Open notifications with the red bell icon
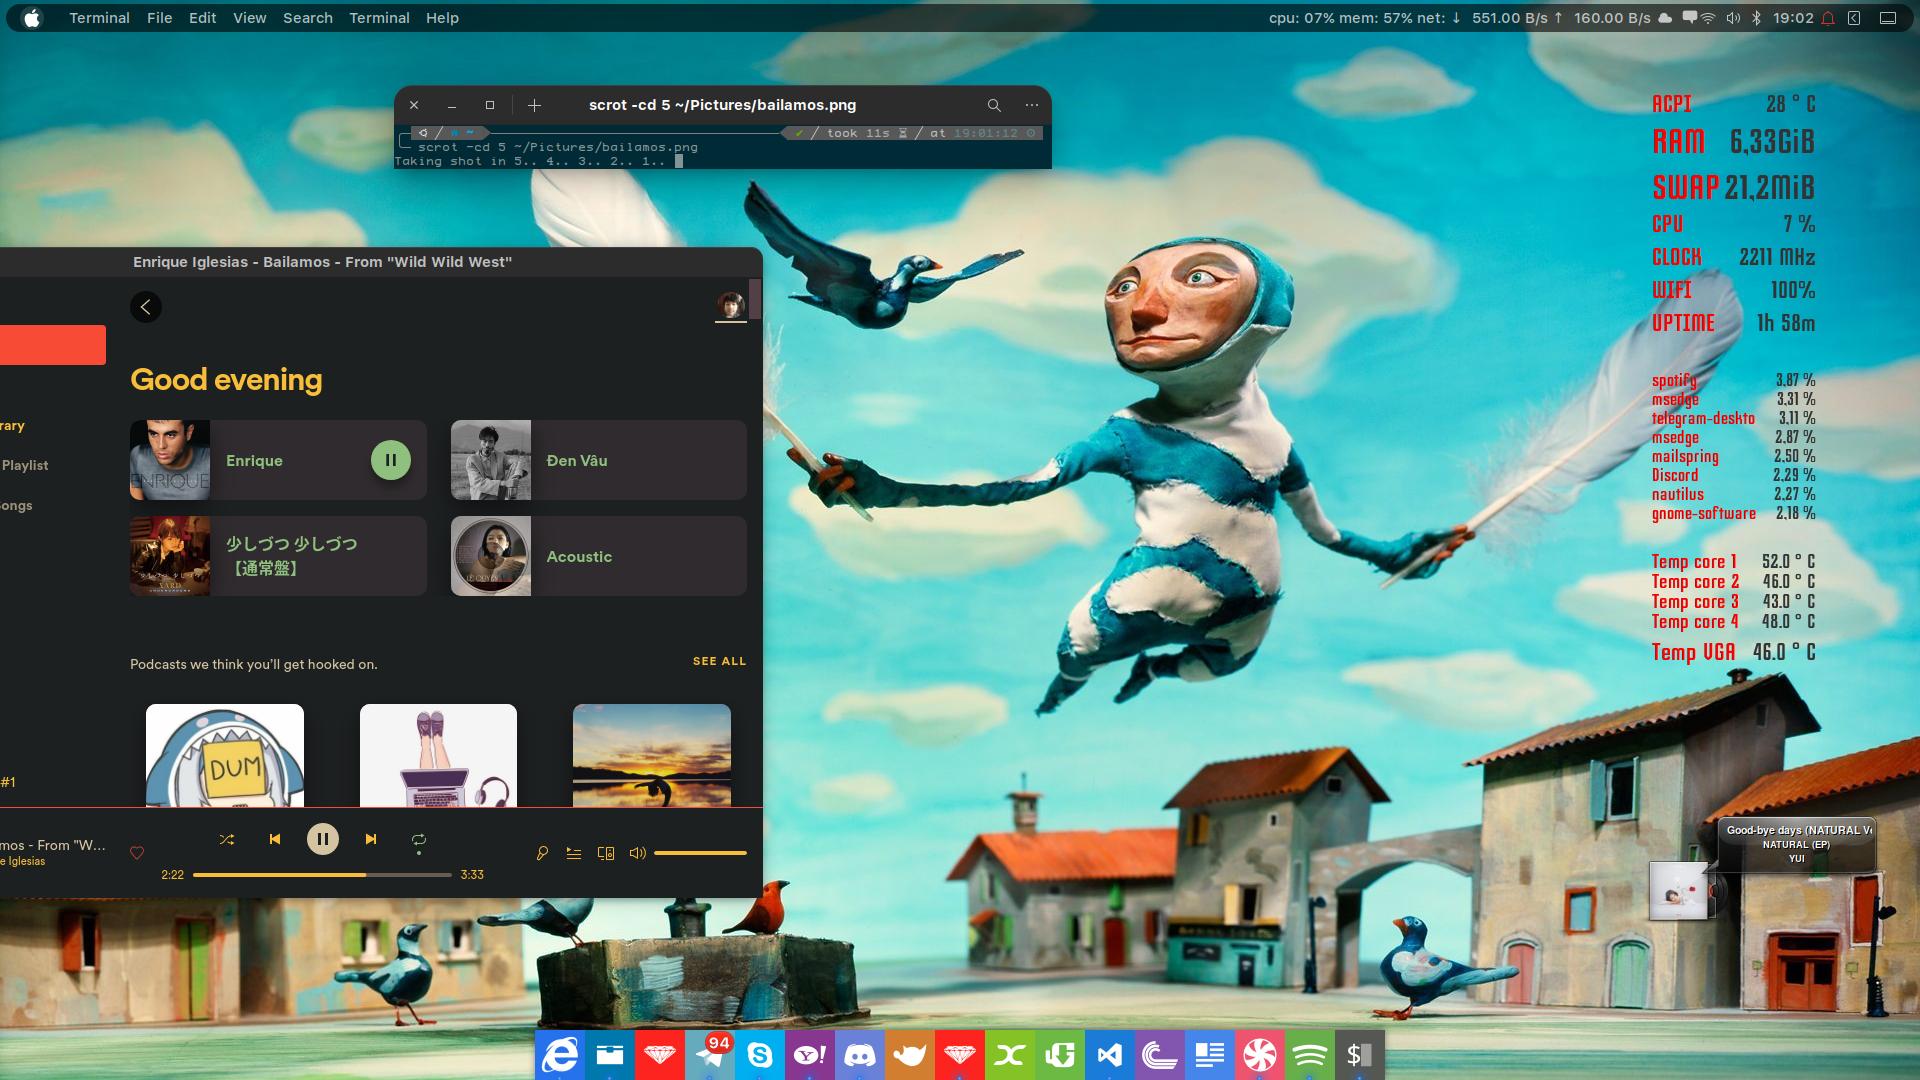 coord(1828,18)
